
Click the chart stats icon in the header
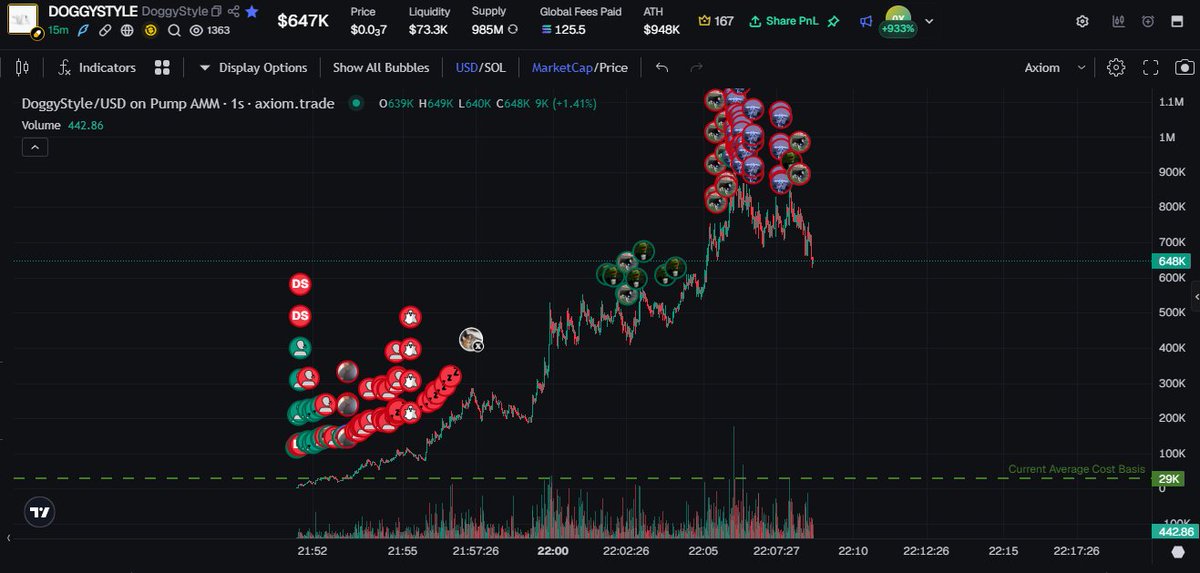point(1118,21)
